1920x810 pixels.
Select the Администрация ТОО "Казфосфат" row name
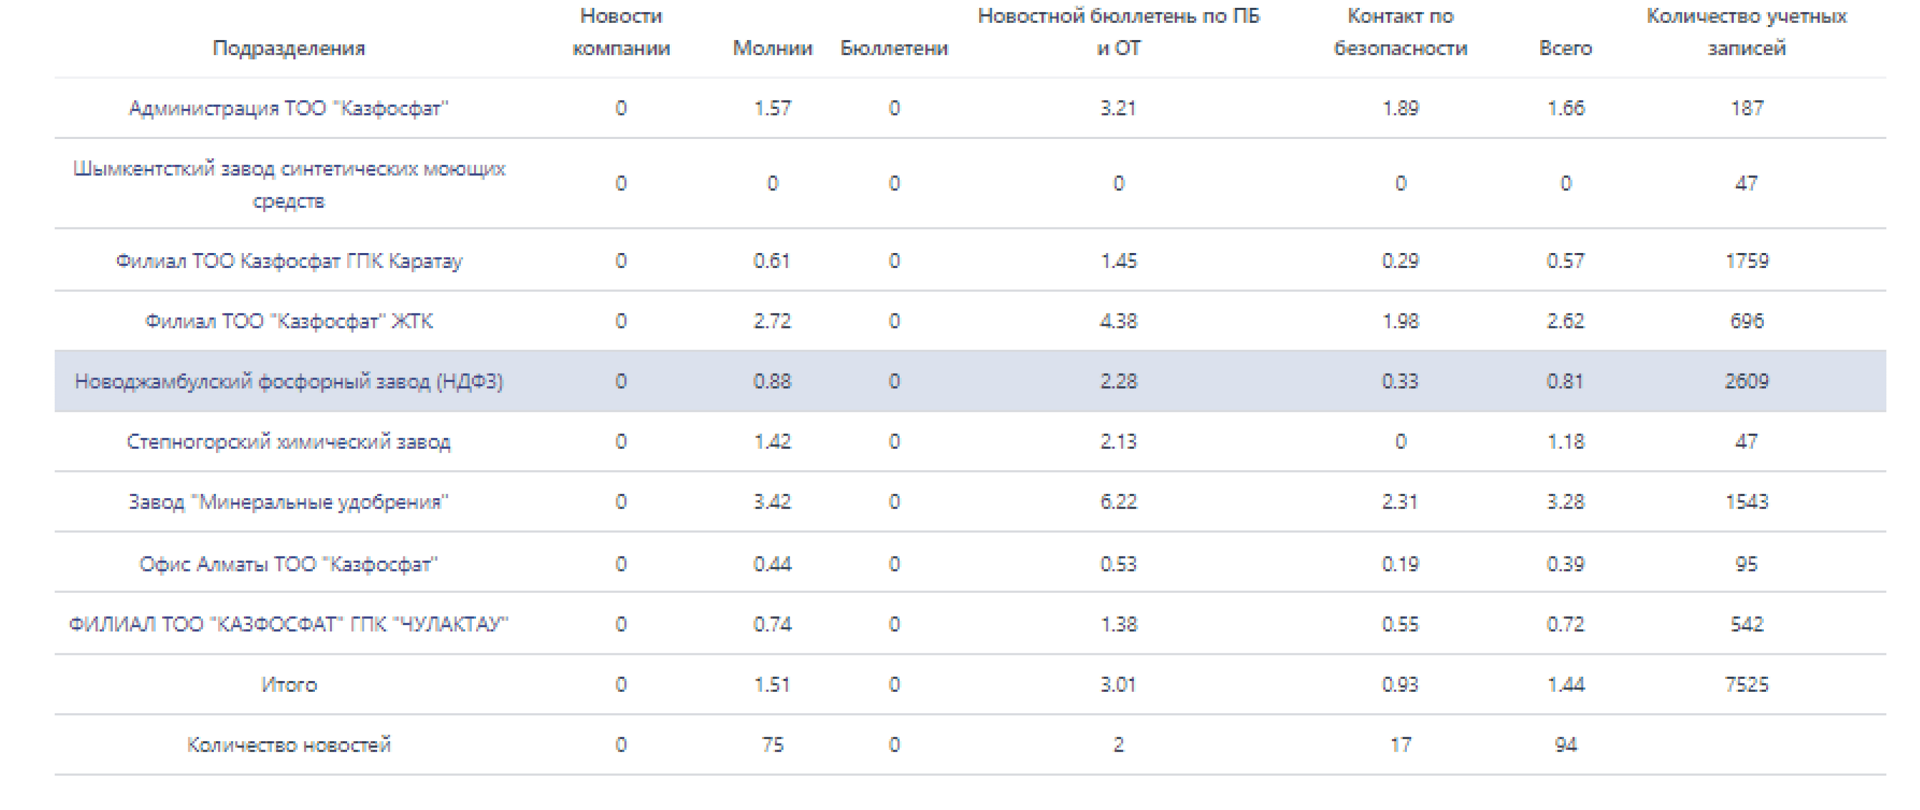pos(288,108)
